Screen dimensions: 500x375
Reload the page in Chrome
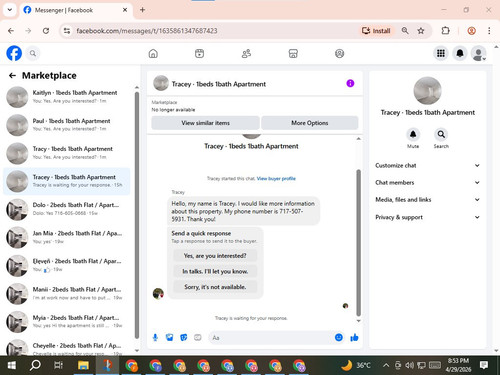[x=46, y=31]
